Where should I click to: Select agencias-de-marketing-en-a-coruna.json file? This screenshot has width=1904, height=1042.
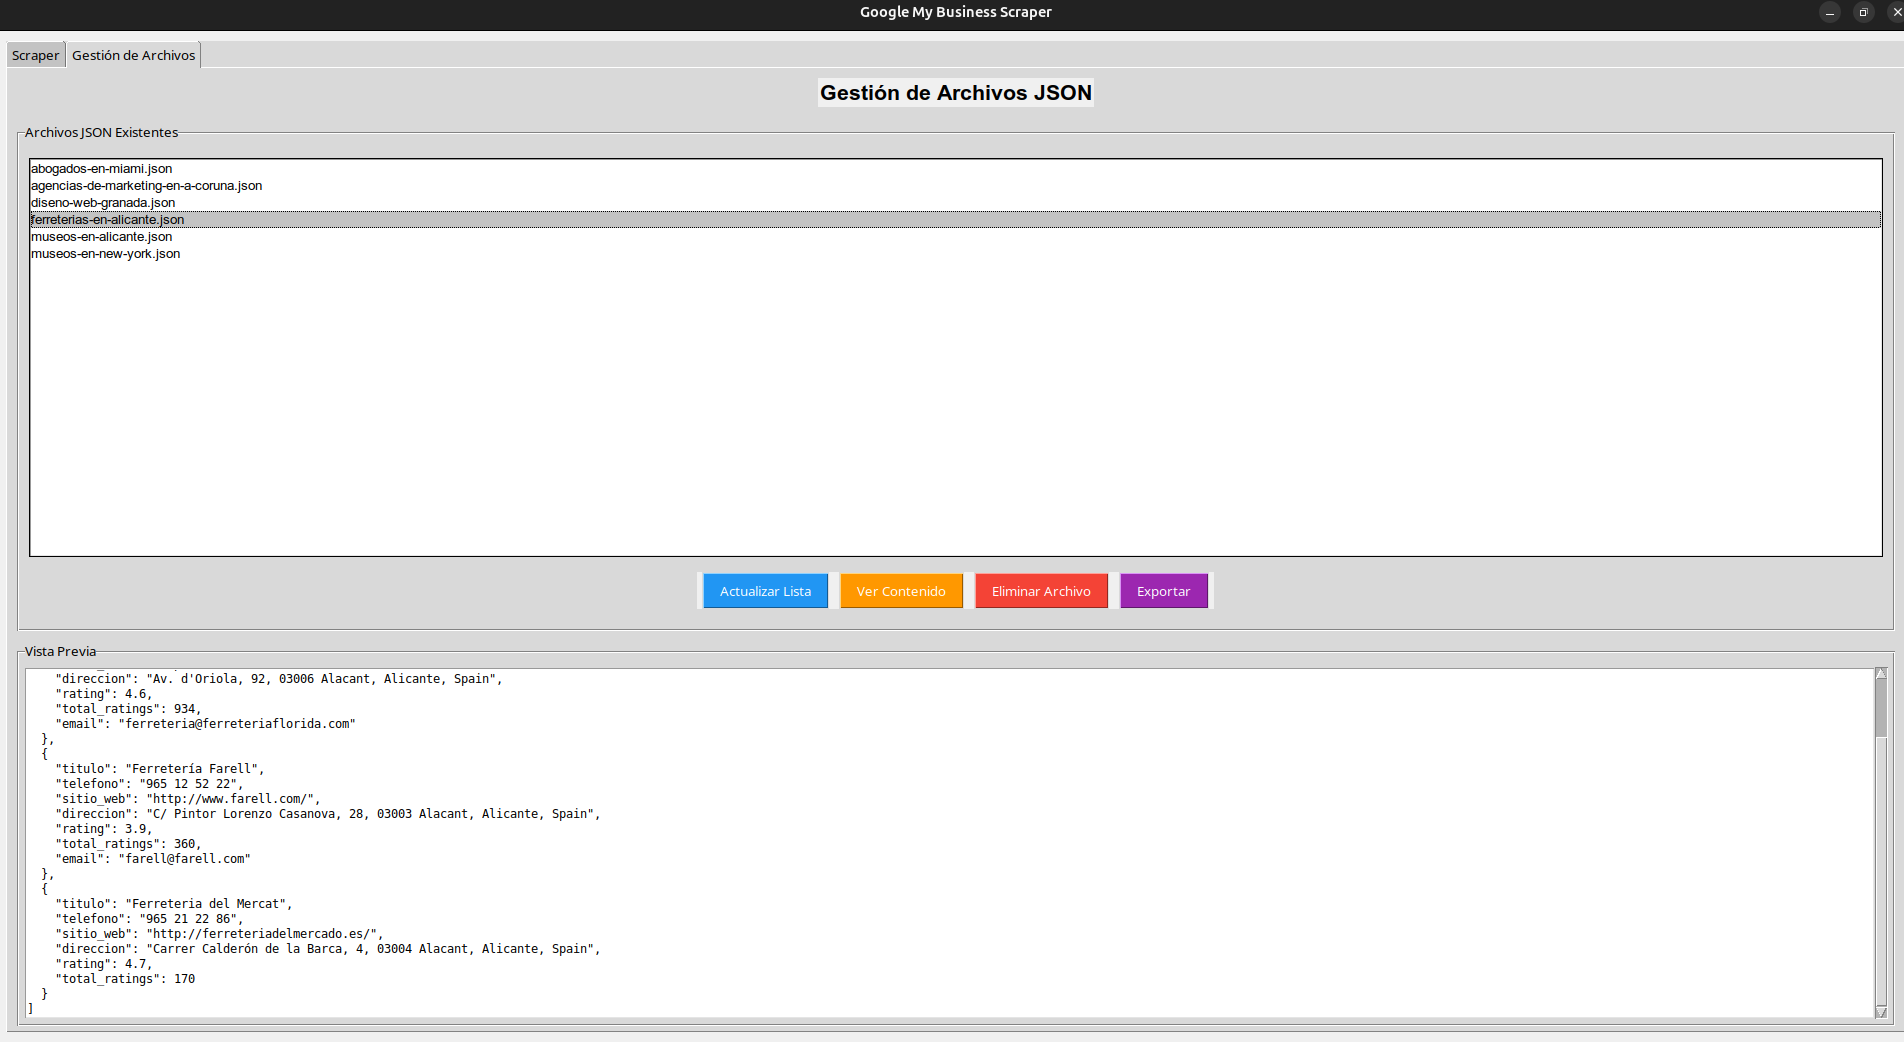[x=146, y=186]
